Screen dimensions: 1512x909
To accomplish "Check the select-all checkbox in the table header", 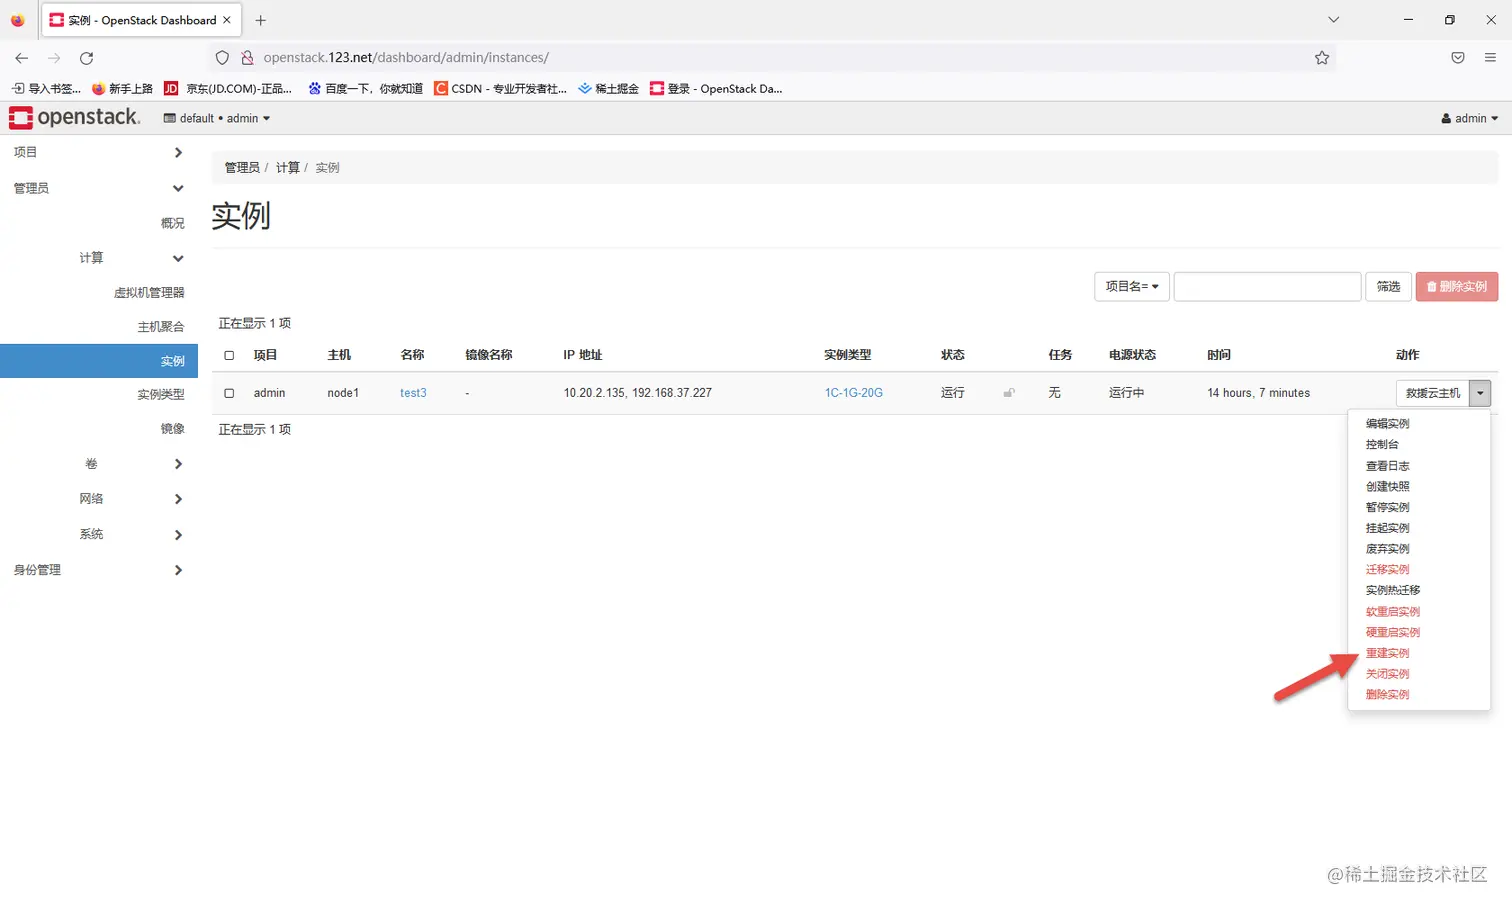I will [228, 355].
